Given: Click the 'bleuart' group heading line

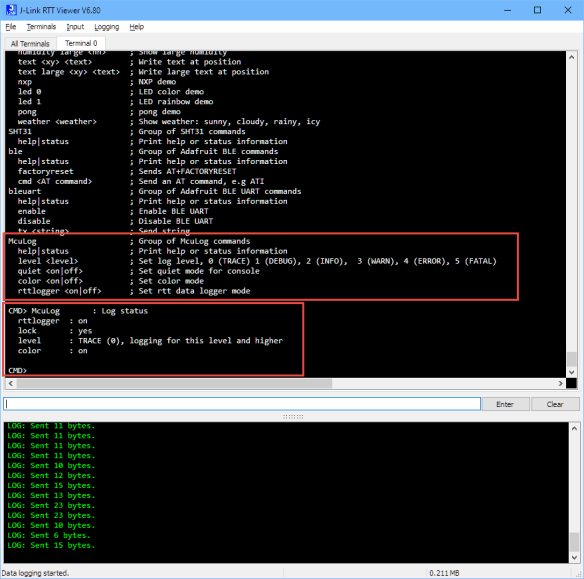Looking at the screenshot, I should (155, 191).
